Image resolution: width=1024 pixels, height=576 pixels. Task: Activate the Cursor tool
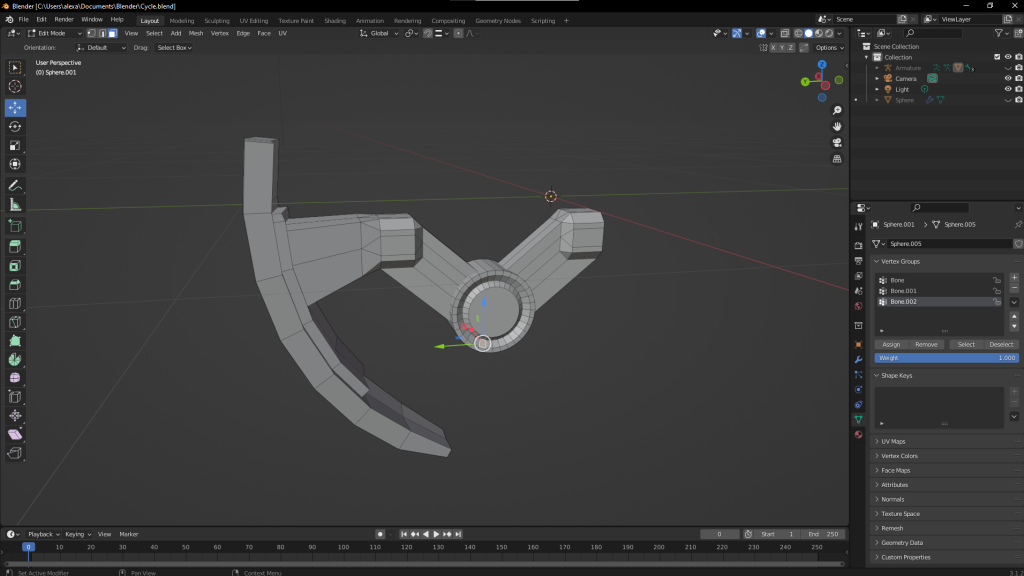coord(15,87)
